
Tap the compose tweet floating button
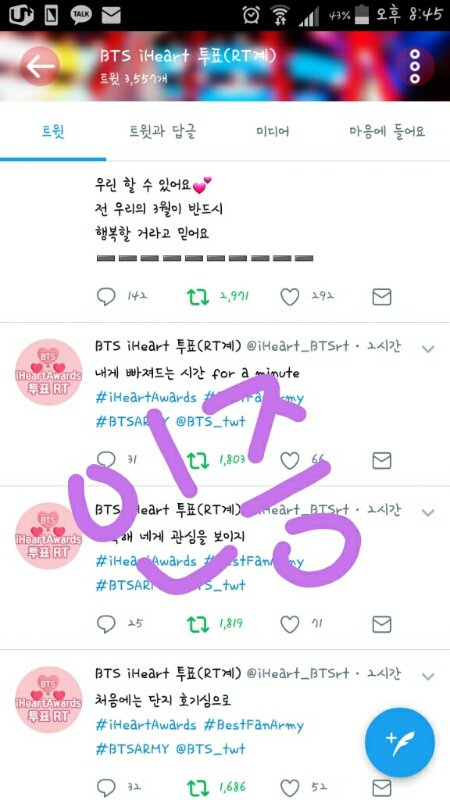(x=401, y=742)
